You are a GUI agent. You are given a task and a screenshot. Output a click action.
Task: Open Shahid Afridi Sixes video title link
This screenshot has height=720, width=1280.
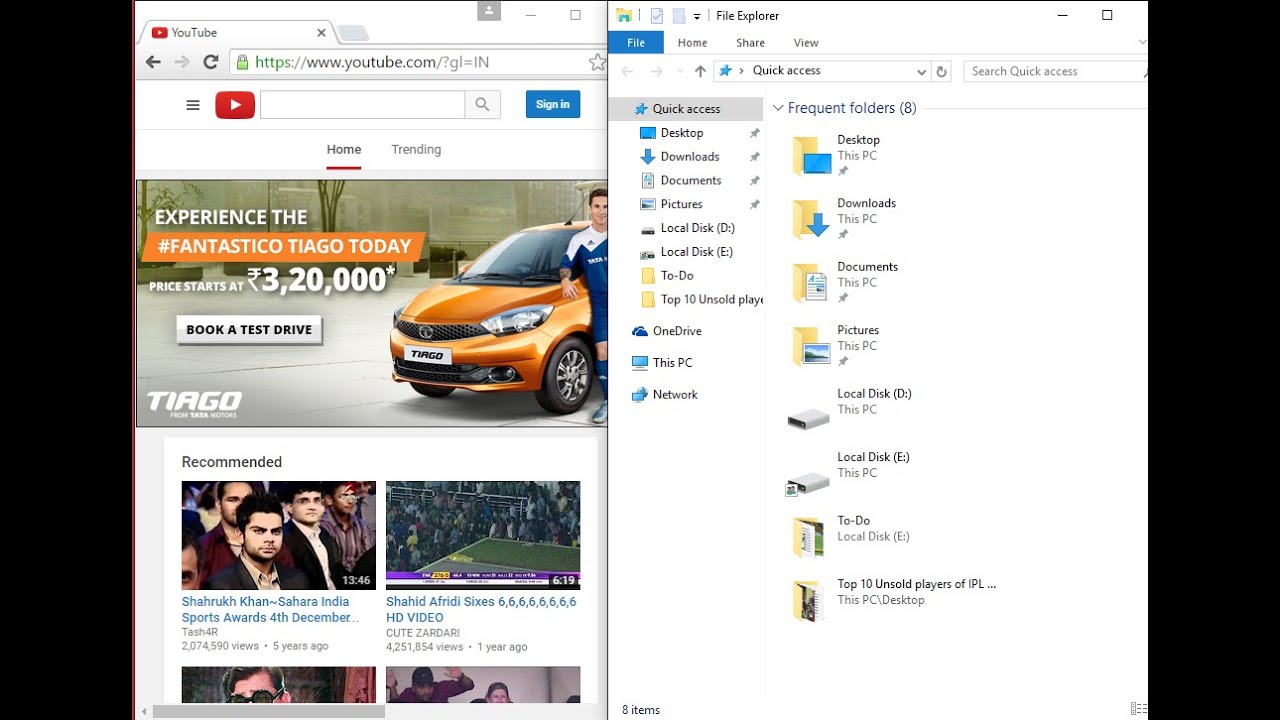(481, 609)
